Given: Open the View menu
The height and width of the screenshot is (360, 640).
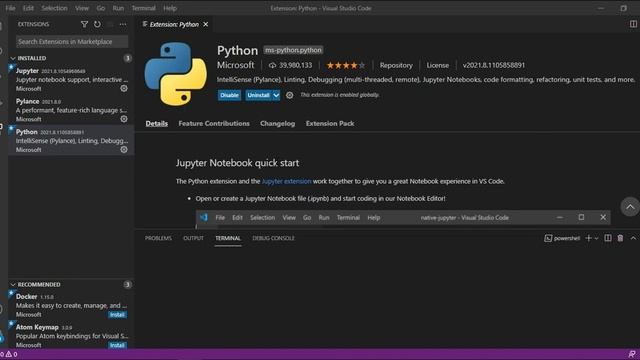Looking at the screenshot, I should (82, 8).
